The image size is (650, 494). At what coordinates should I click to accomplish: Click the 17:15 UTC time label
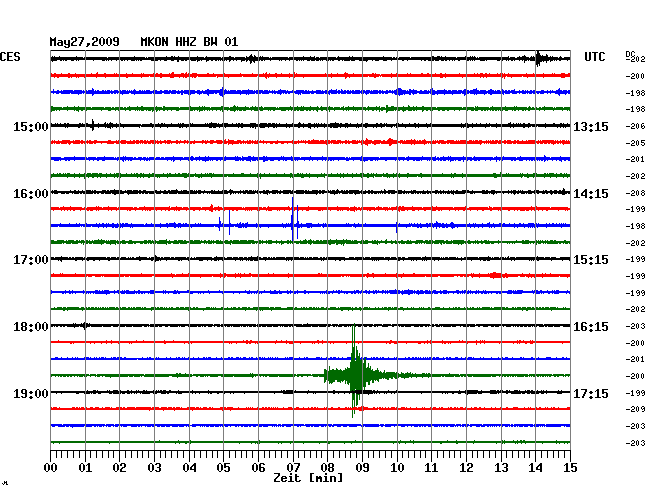click(591, 393)
